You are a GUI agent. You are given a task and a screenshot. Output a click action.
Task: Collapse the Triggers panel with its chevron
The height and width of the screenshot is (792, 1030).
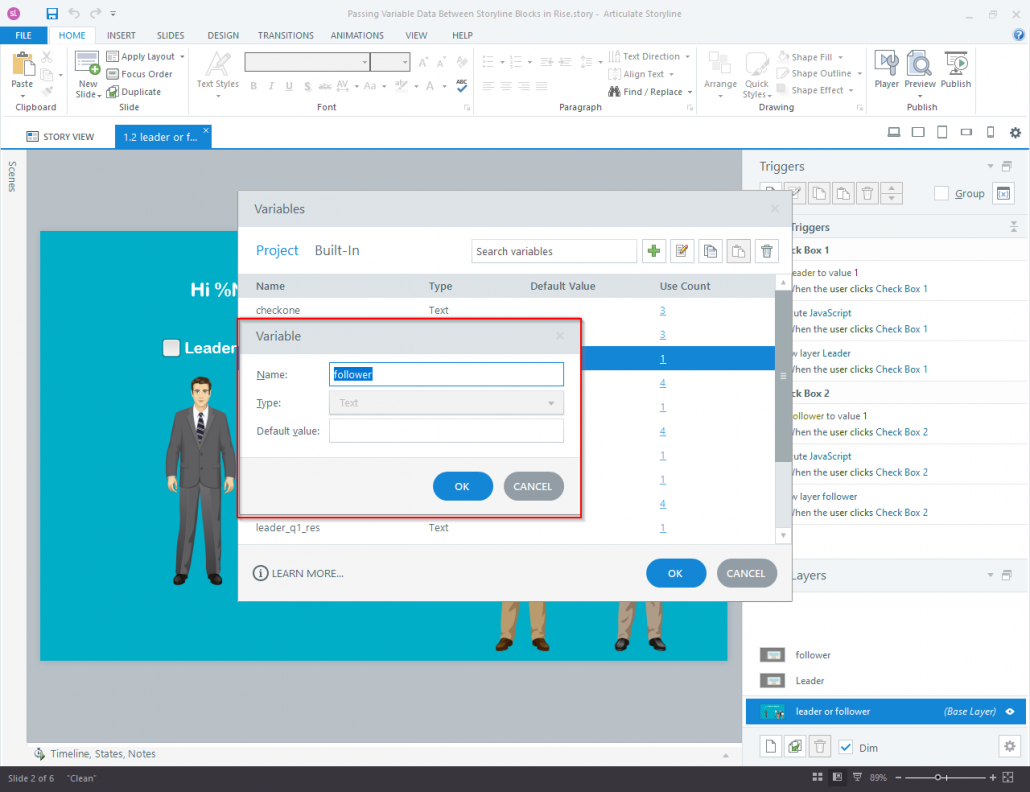[990, 166]
